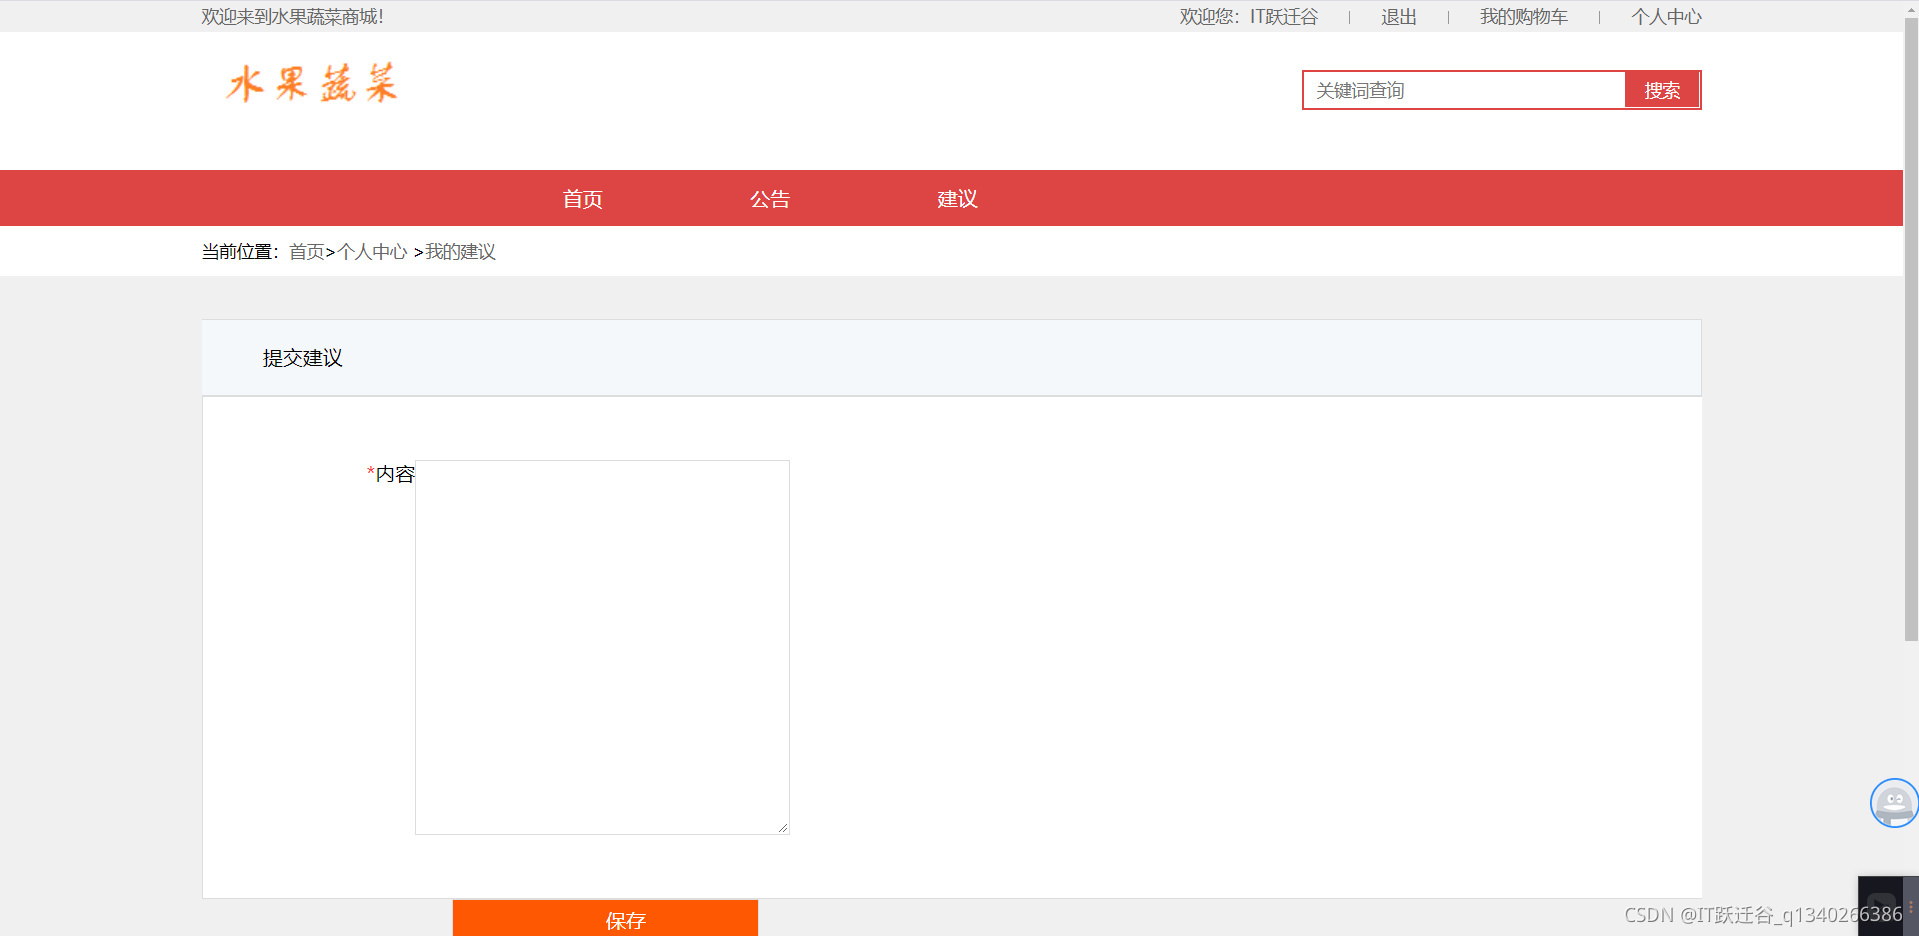Click inside the 内容 textarea
The image size is (1919, 936).
[602, 647]
